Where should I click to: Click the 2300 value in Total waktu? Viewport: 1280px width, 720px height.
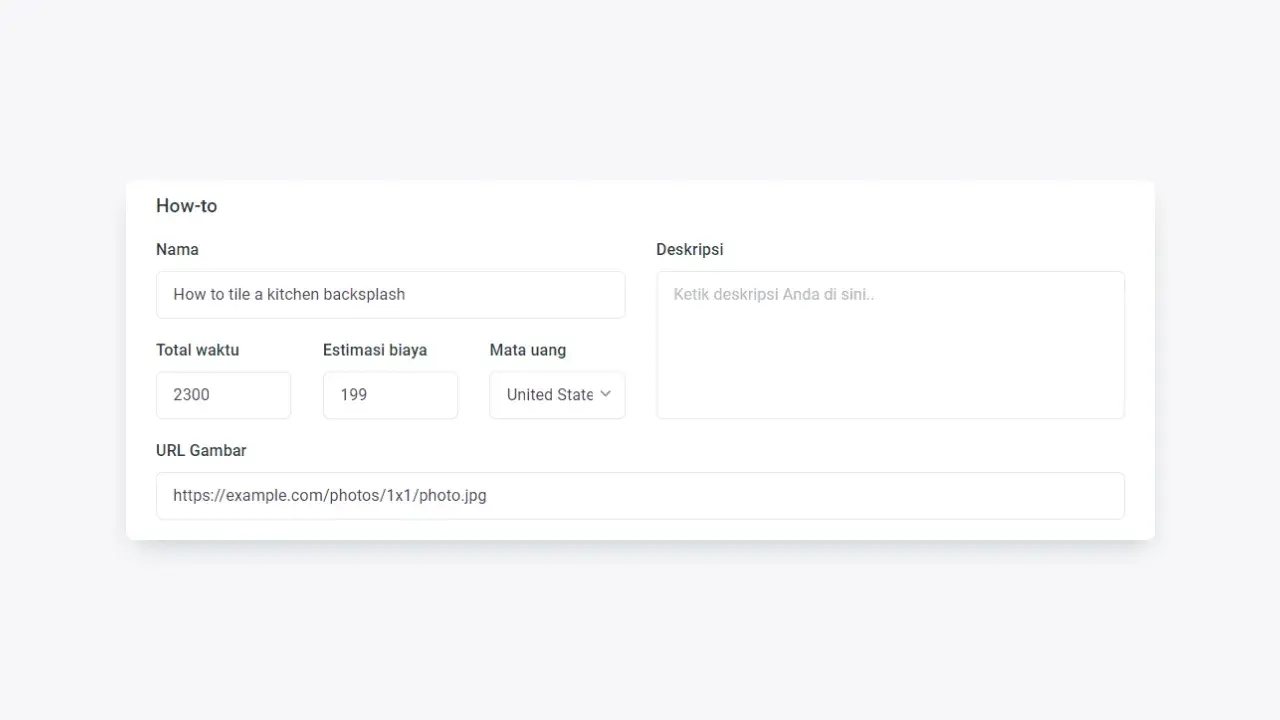pyautogui.click(x=191, y=395)
